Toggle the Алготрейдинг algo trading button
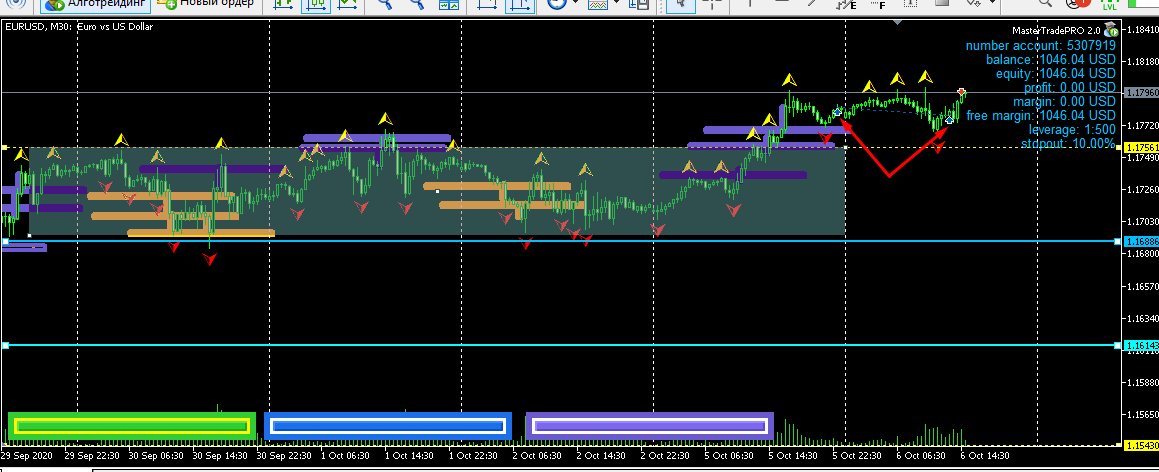The width and height of the screenshot is (1159, 472). point(96,4)
